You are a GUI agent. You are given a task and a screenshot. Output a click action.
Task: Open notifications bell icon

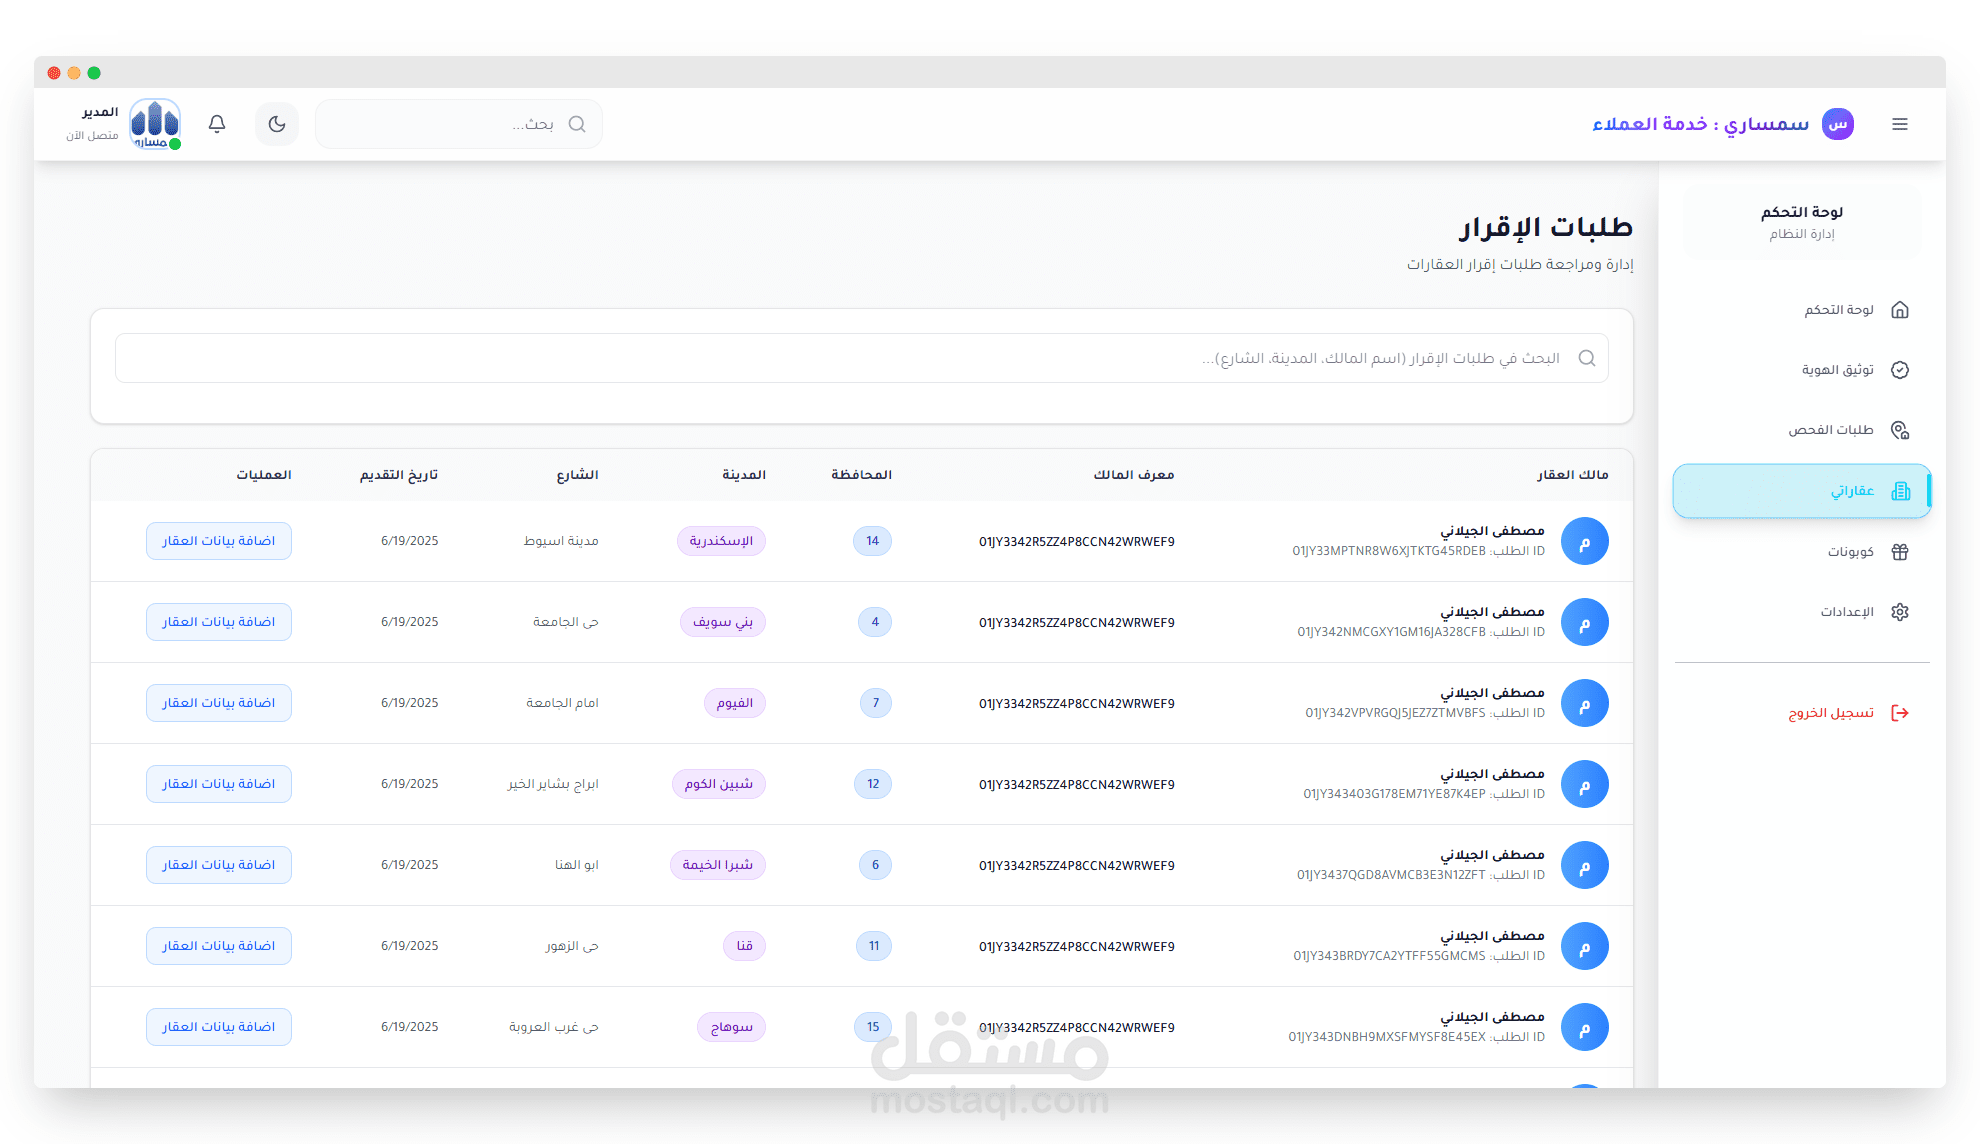tap(217, 124)
